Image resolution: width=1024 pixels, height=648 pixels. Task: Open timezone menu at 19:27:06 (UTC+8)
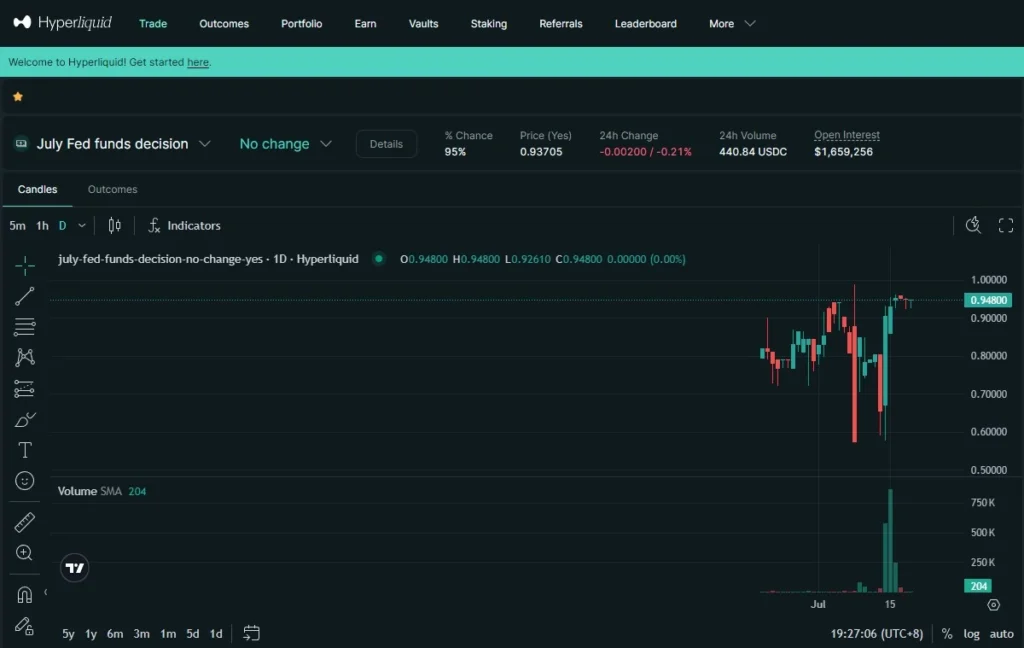pyautogui.click(x=876, y=634)
